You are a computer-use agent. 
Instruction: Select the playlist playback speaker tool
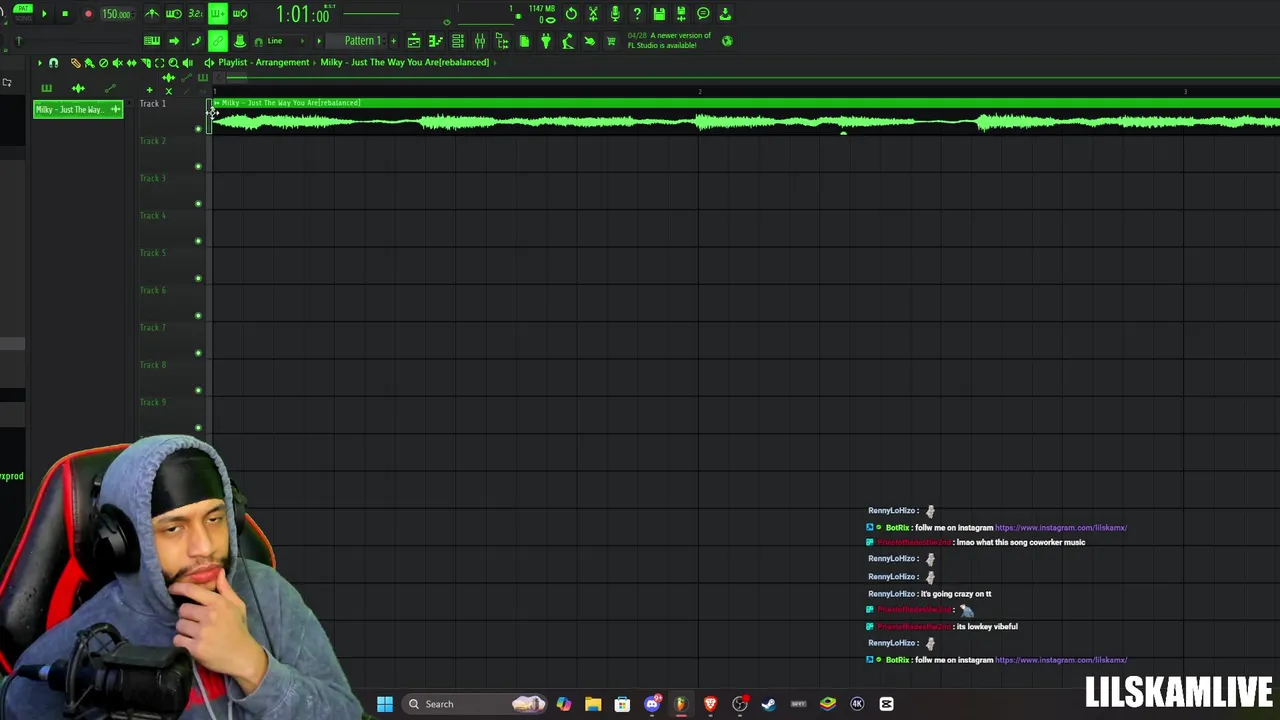click(x=187, y=62)
